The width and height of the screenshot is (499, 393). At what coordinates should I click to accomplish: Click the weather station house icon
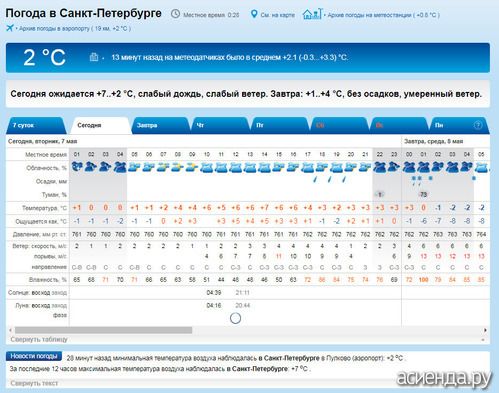pyautogui.click(x=312, y=14)
